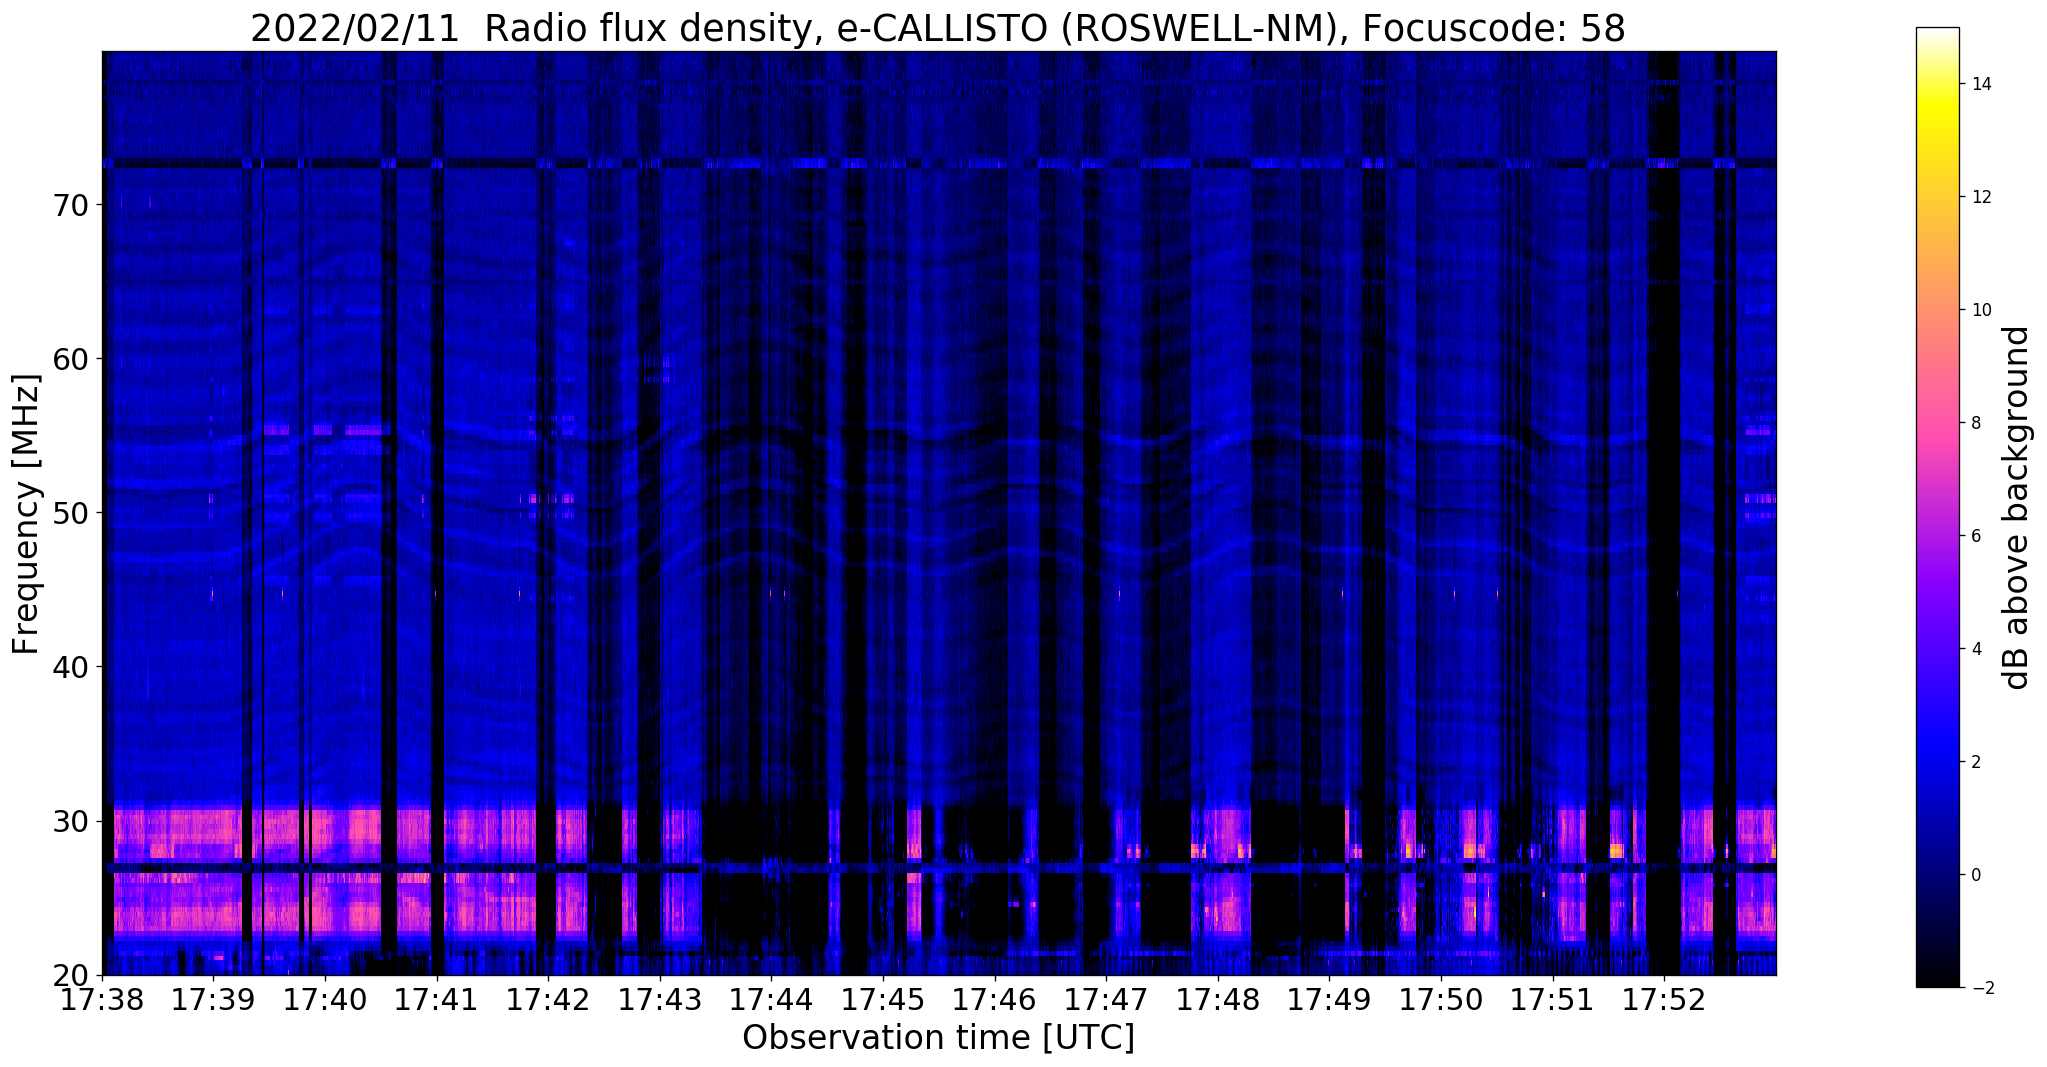The height and width of the screenshot is (1067, 2047).
Task: Click the 40 MHz frequency tick label
Action: click(x=71, y=667)
